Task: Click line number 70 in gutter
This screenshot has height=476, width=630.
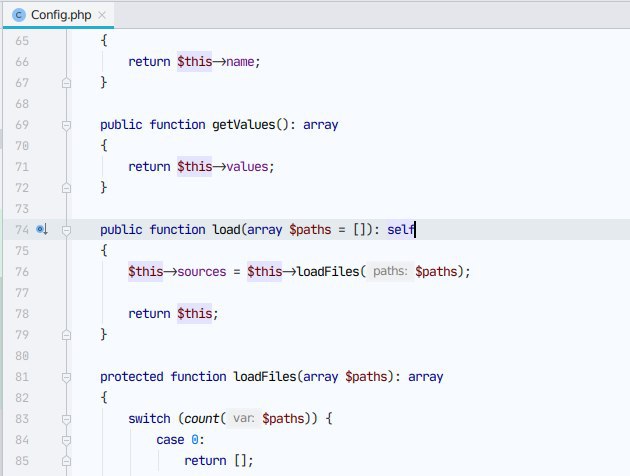Action: pyautogui.click(x=22, y=146)
